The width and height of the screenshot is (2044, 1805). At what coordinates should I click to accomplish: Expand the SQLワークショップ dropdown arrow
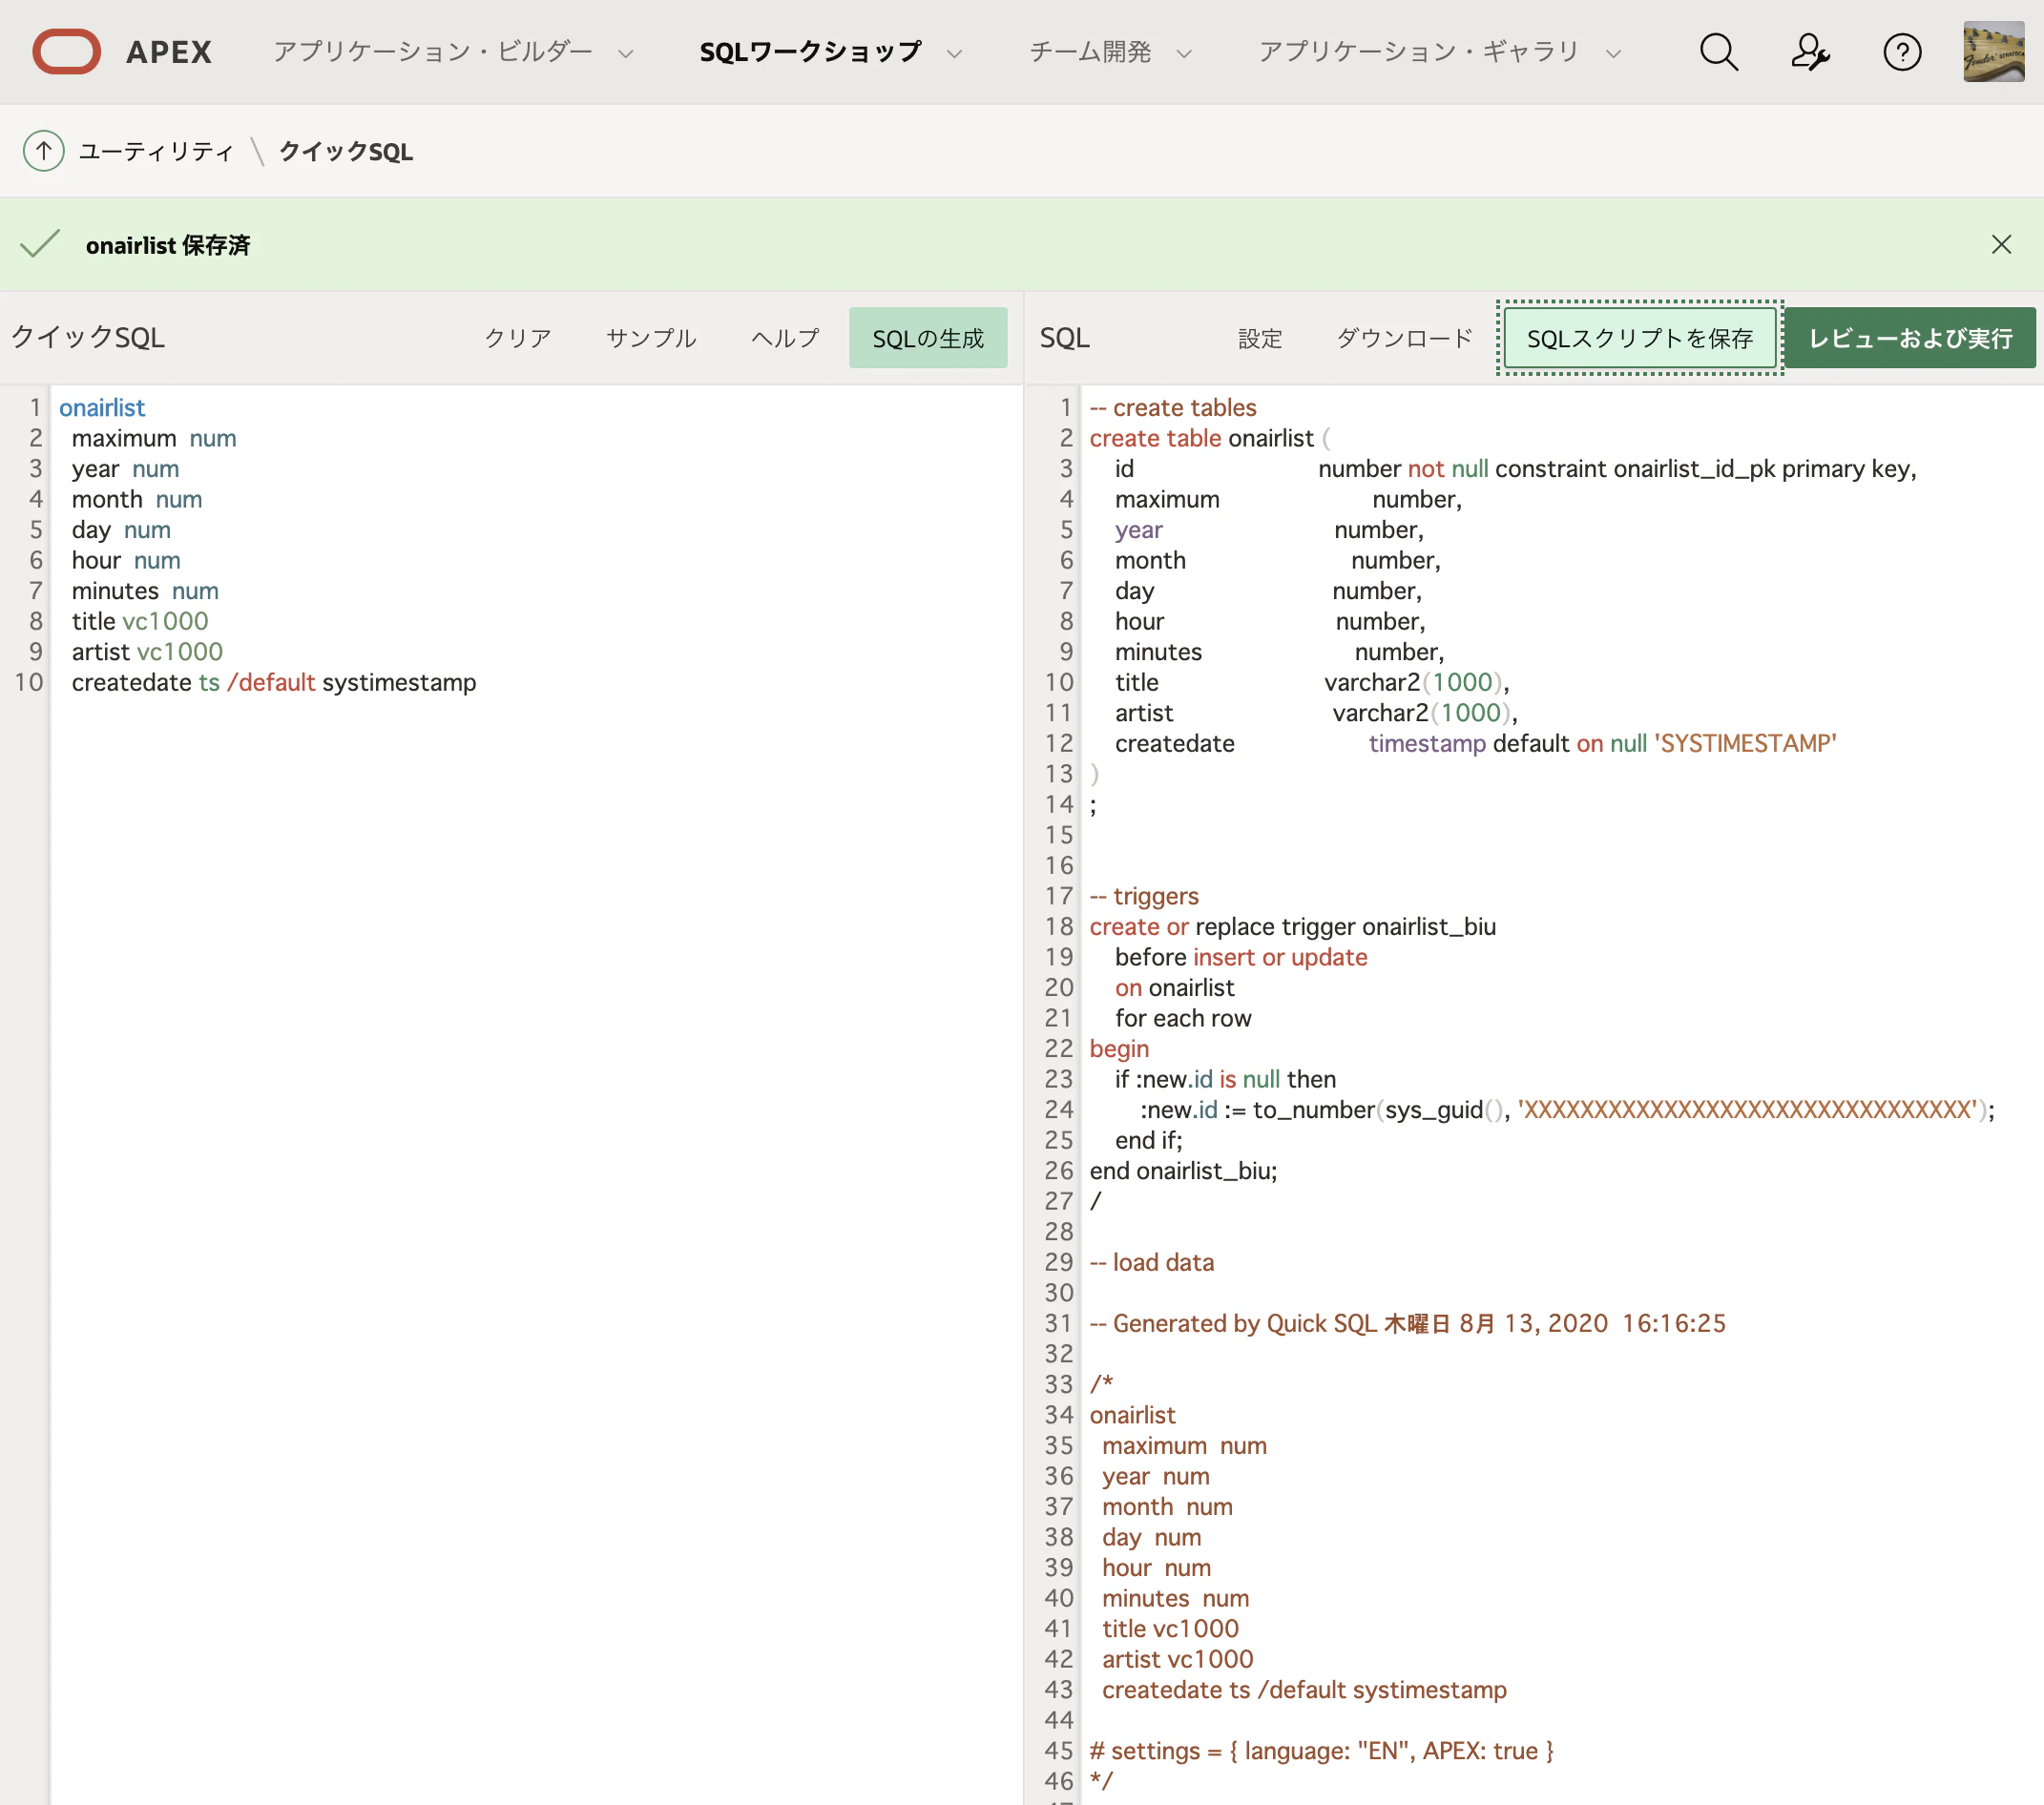coord(954,54)
